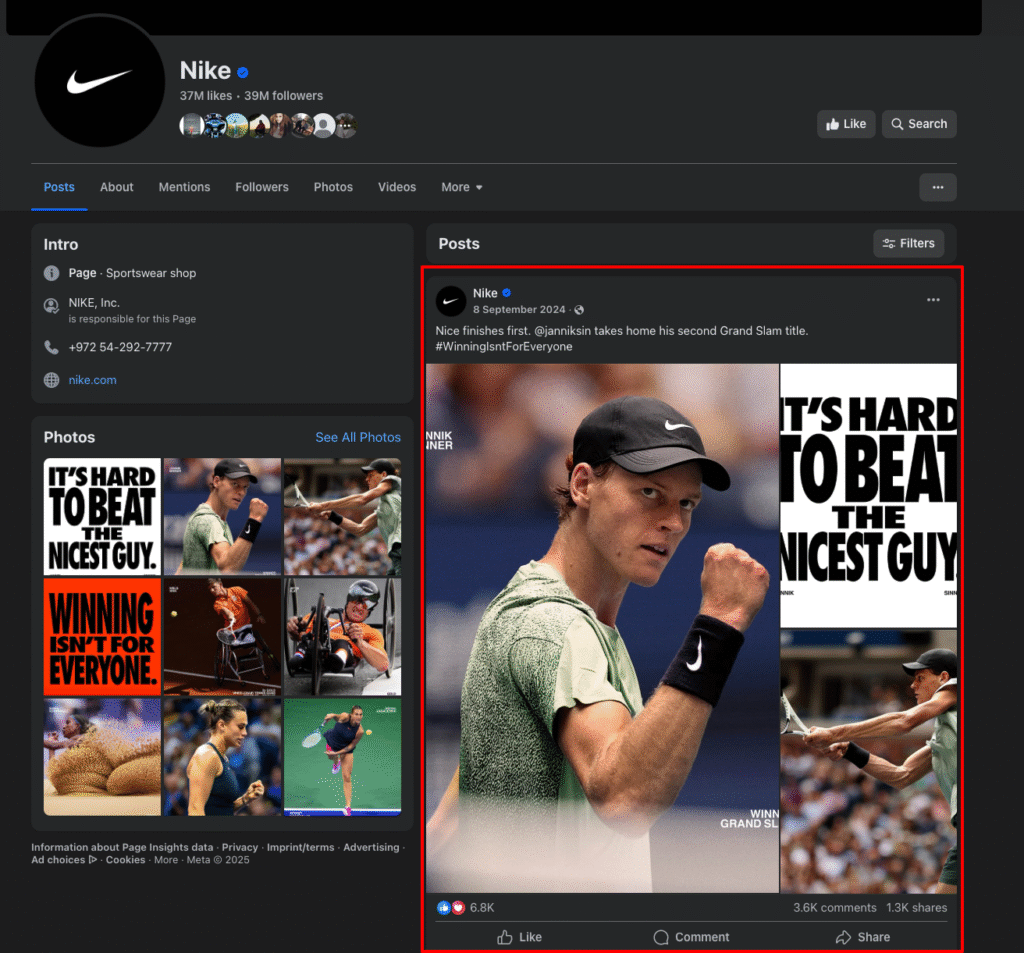Search within the Nike page
Screen dimensions: 1024x953
click(x=919, y=124)
